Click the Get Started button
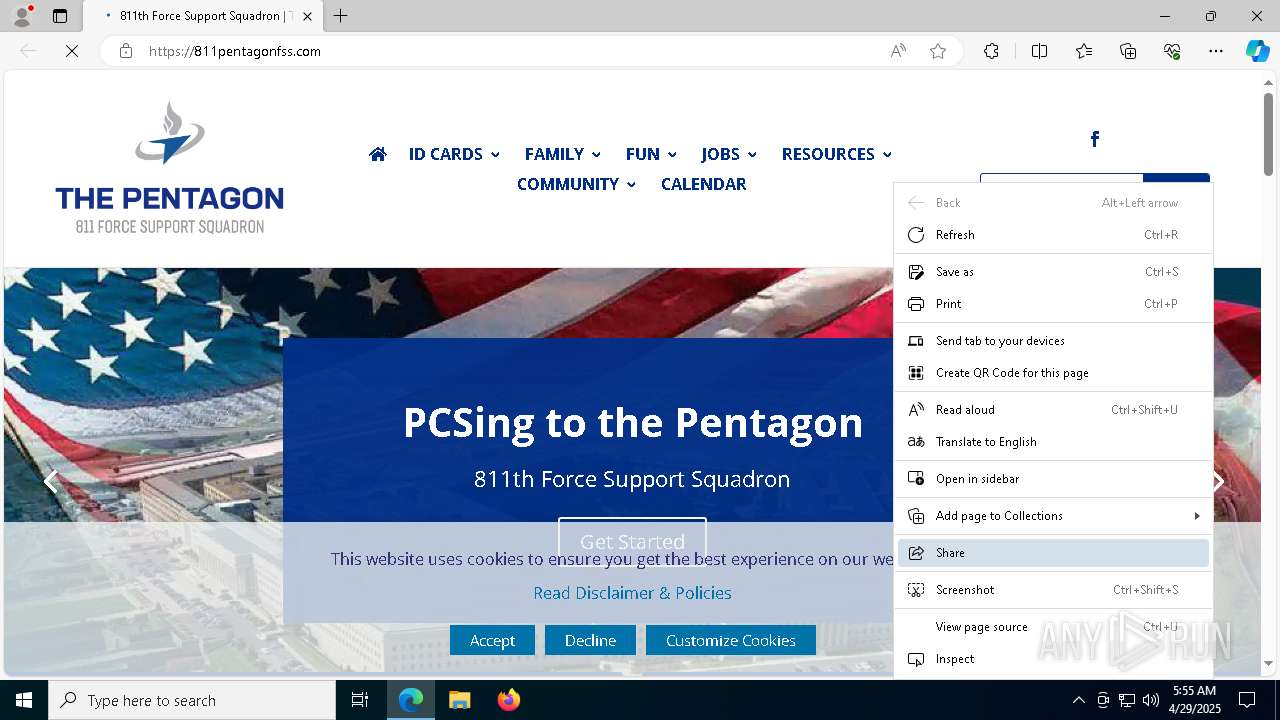 [x=632, y=541]
